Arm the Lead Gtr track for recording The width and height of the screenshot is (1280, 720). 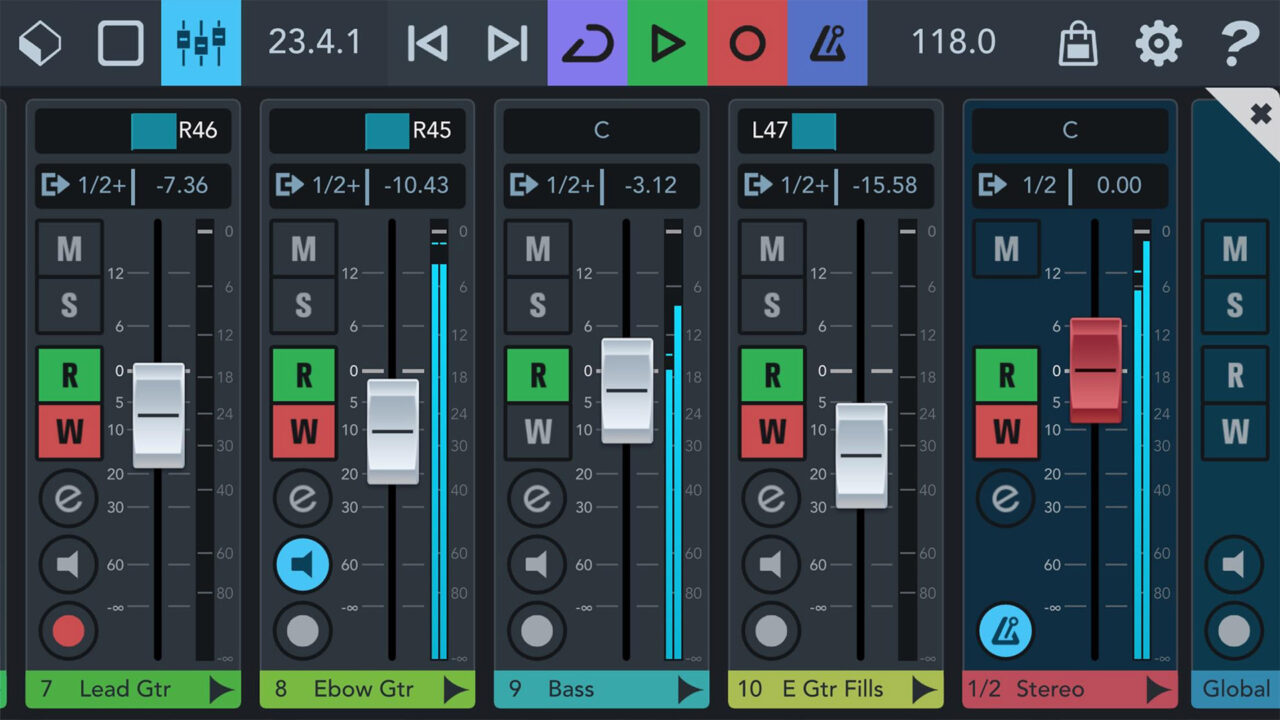[x=69, y=631]
